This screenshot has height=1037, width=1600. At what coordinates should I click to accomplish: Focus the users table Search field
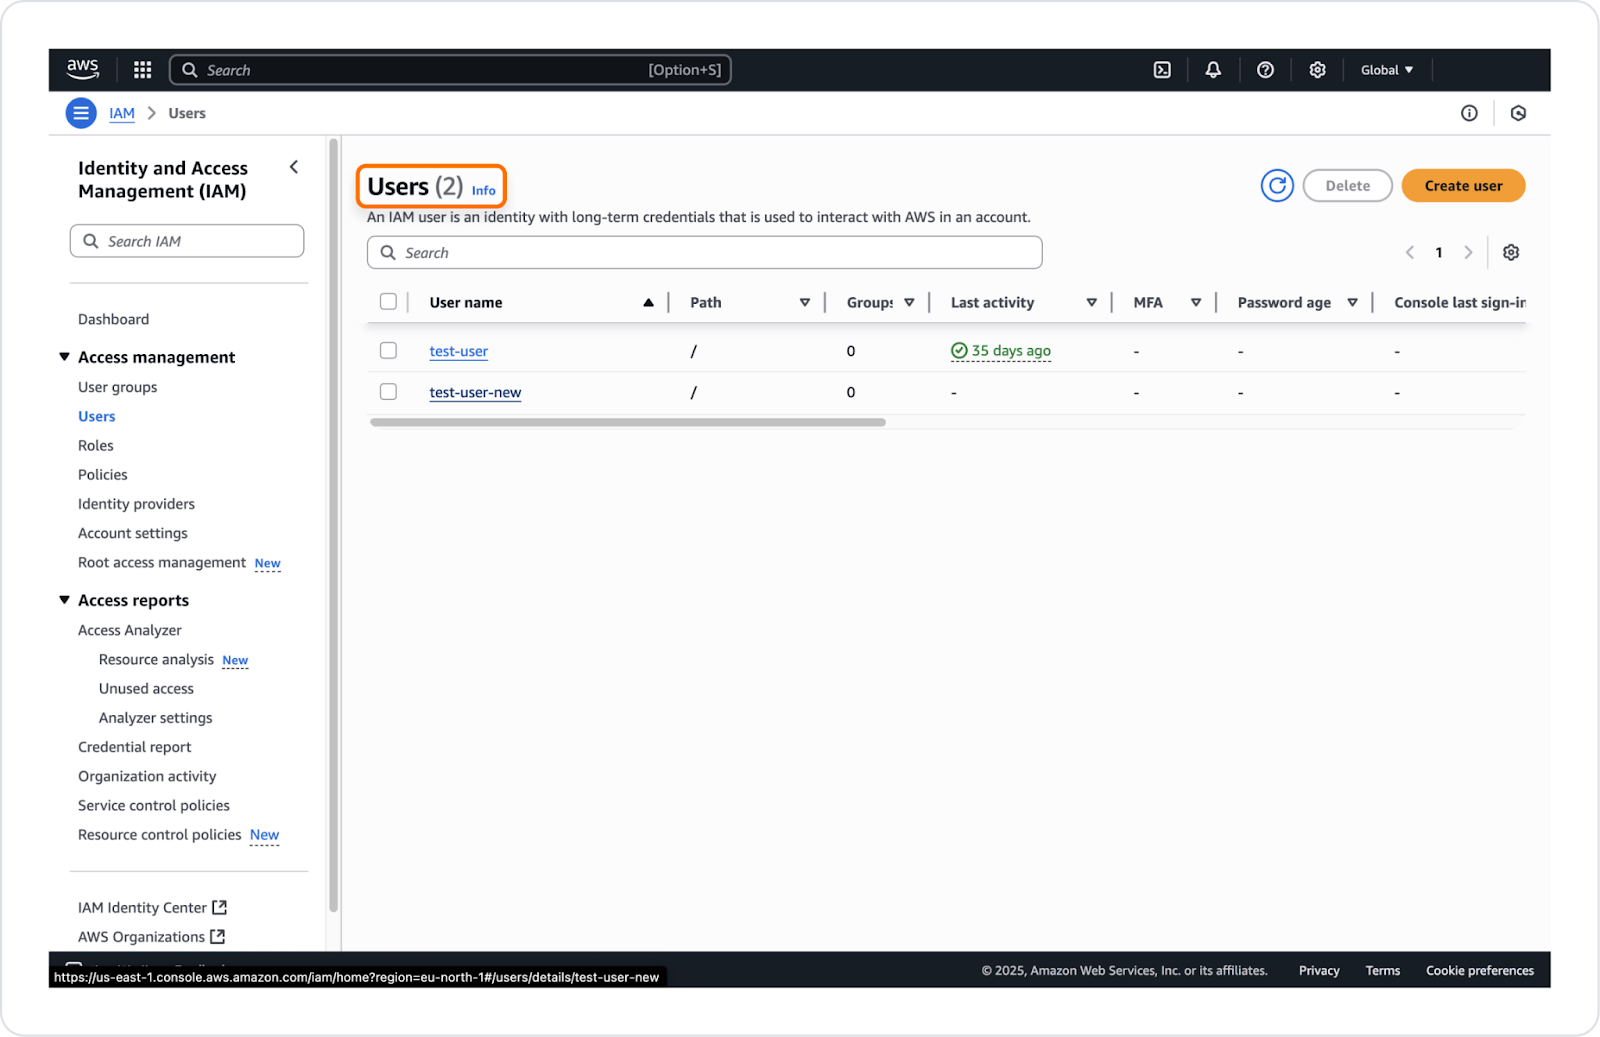click(705, 252)
